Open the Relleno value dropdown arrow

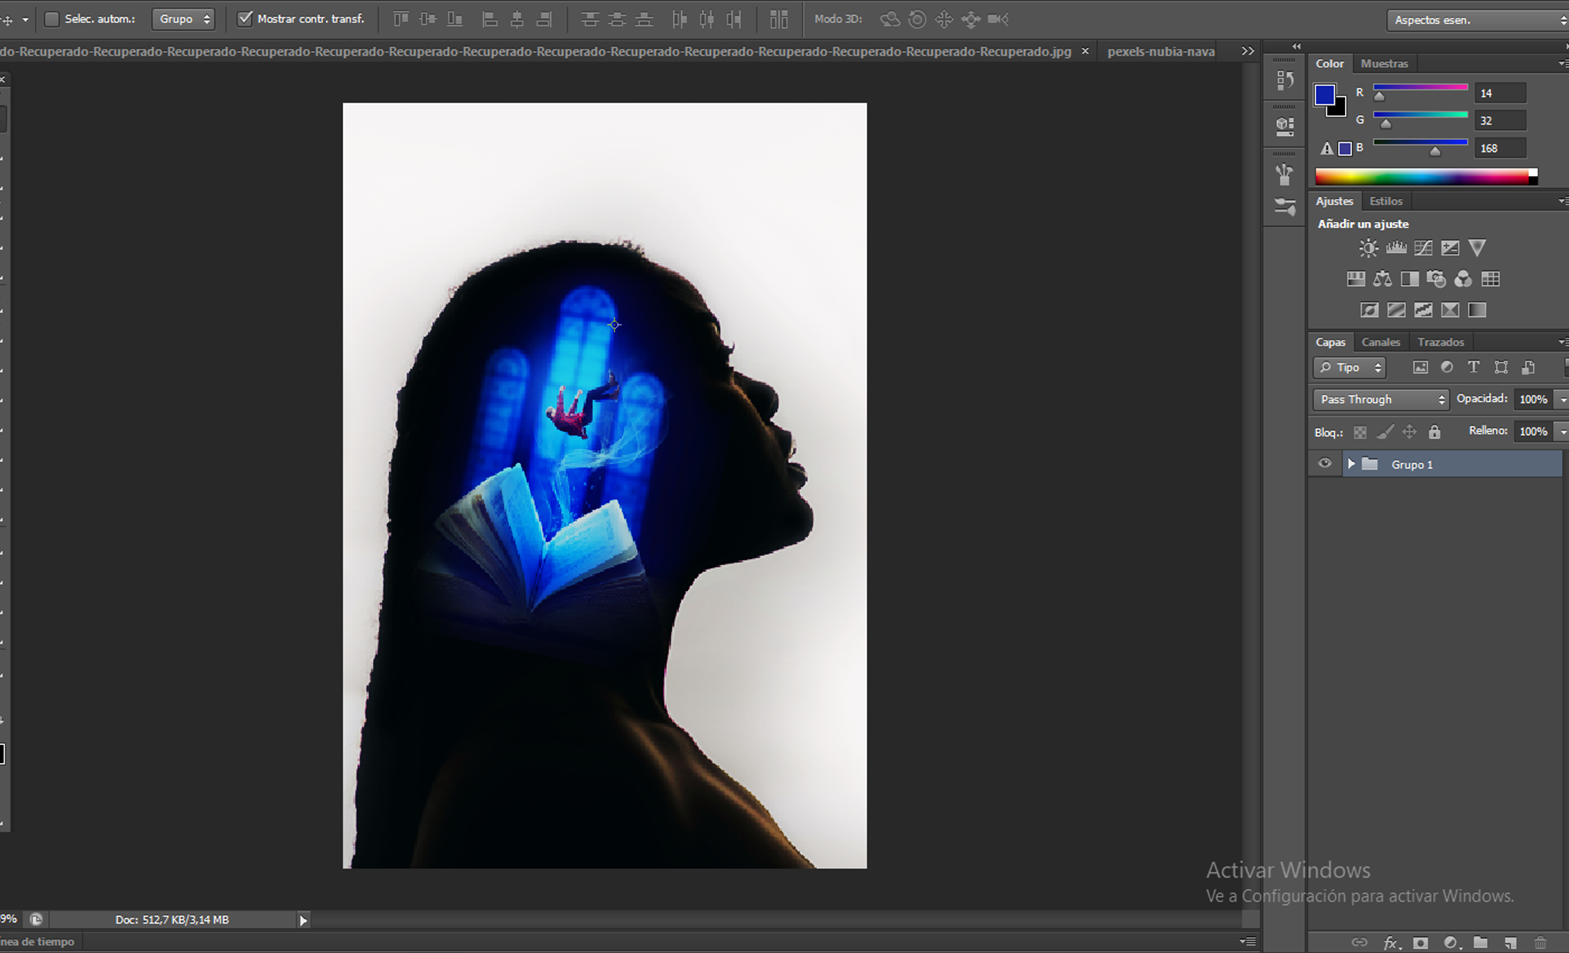[x=1562, y=432]
